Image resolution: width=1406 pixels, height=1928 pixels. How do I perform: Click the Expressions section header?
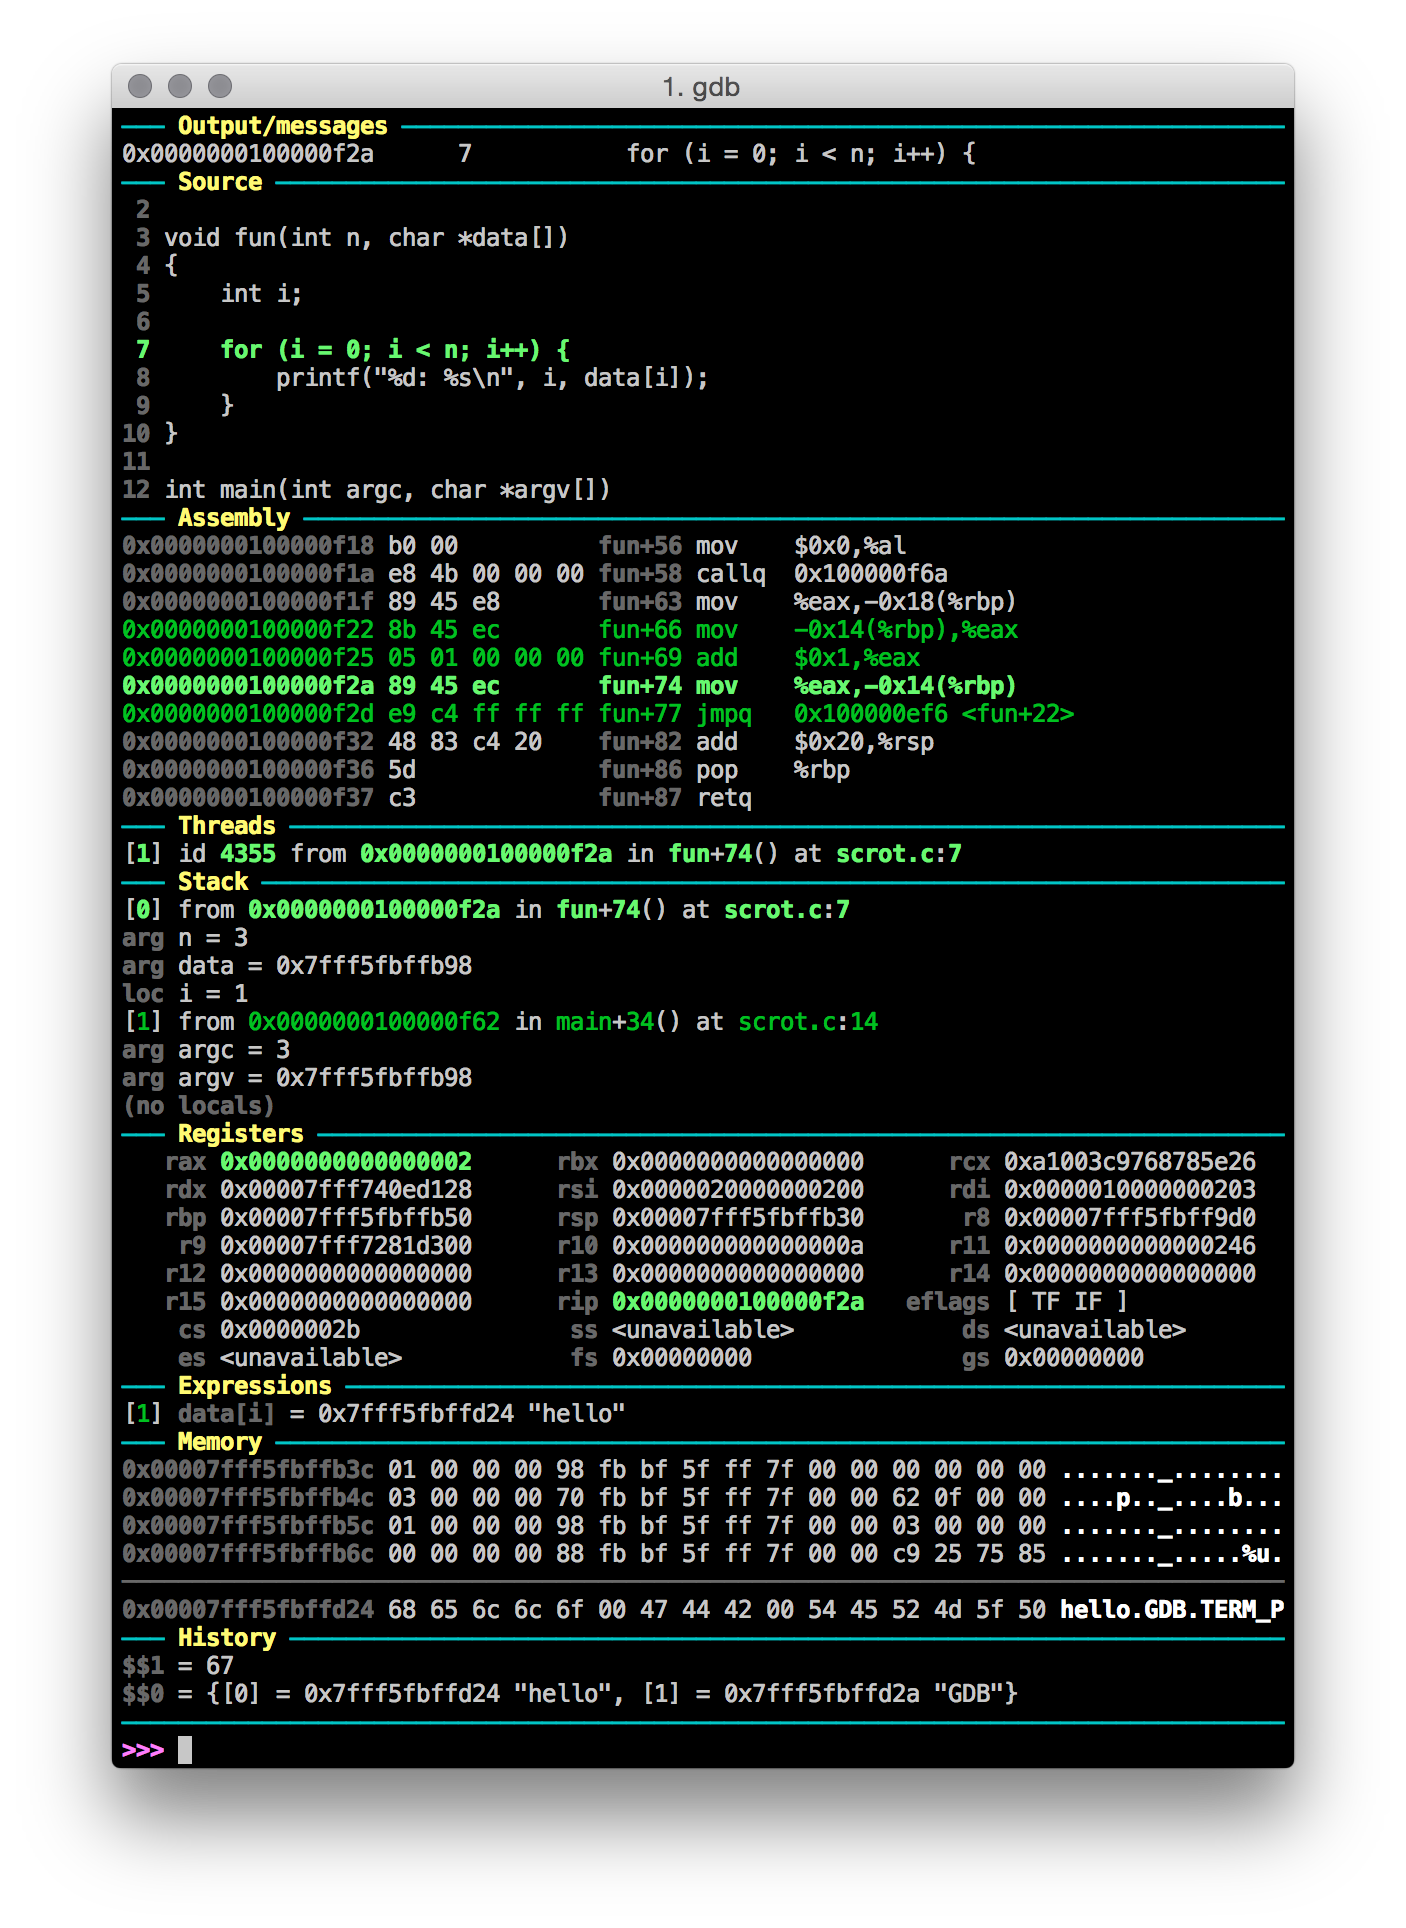[x=255, y=1386]
